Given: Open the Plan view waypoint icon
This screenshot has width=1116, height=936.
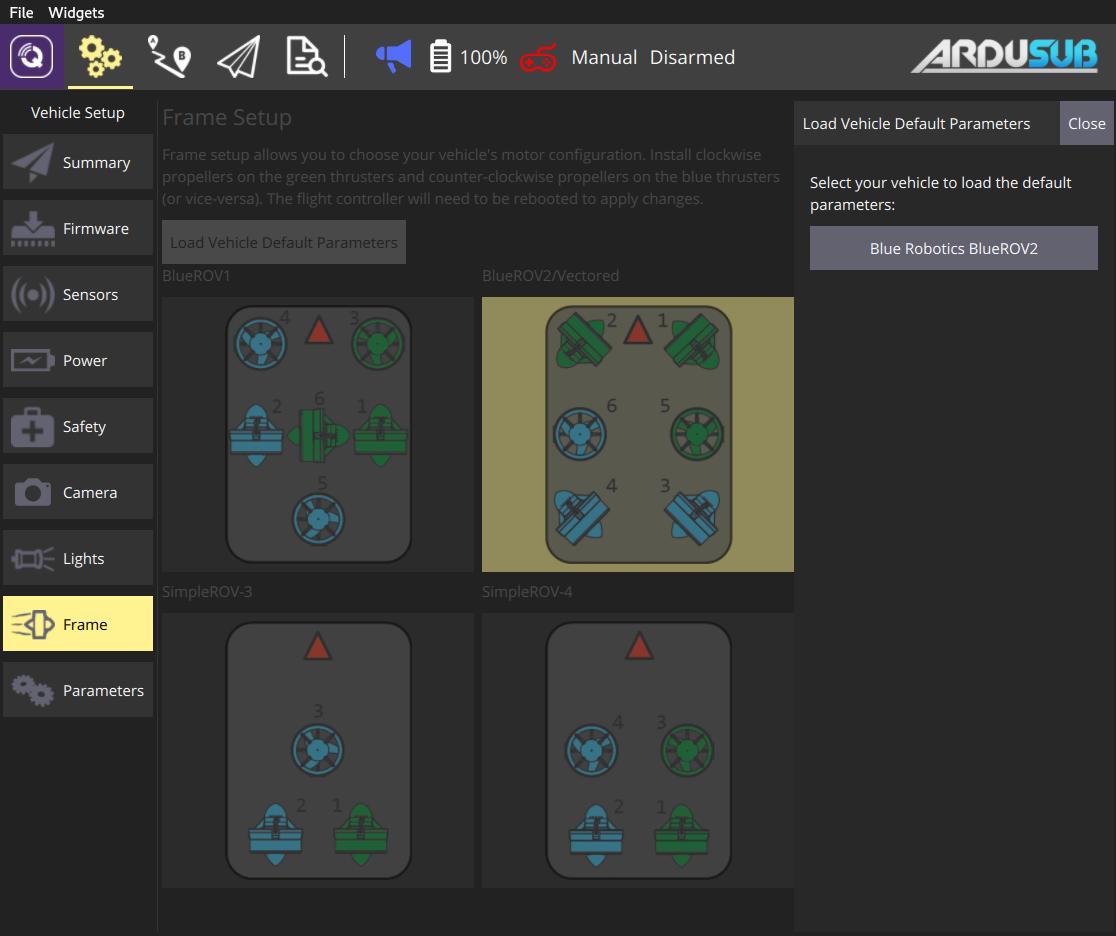Looking at the screenshot, I should point(169,57).
